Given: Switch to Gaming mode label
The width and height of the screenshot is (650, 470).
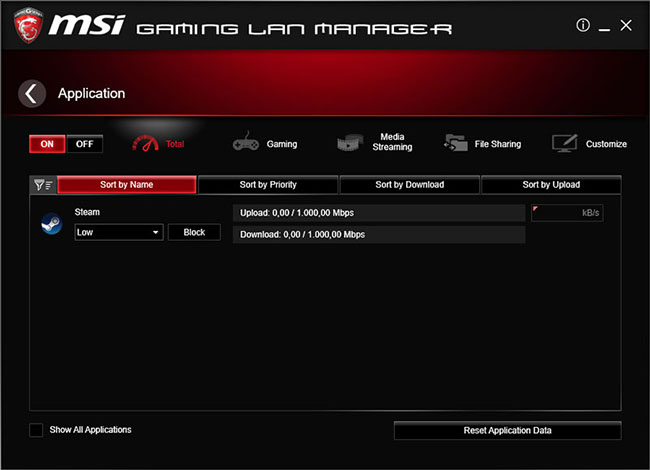Looking at the screenshot, I should tap(282, 144).
